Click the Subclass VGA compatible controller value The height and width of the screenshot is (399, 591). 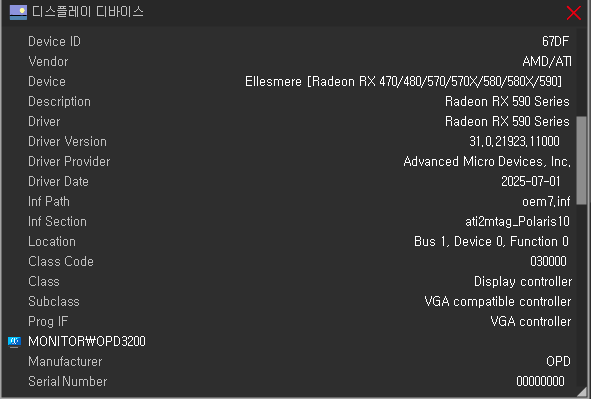point(498,301)
